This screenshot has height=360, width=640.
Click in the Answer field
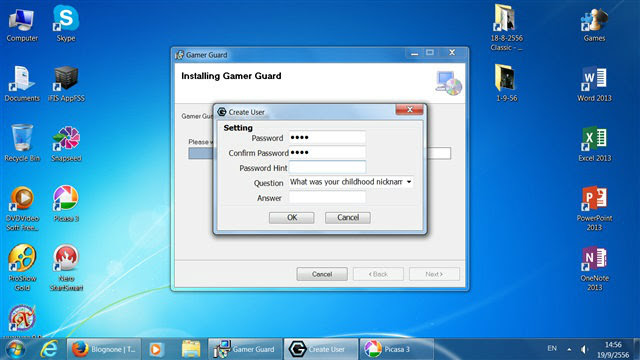point(327,198)
